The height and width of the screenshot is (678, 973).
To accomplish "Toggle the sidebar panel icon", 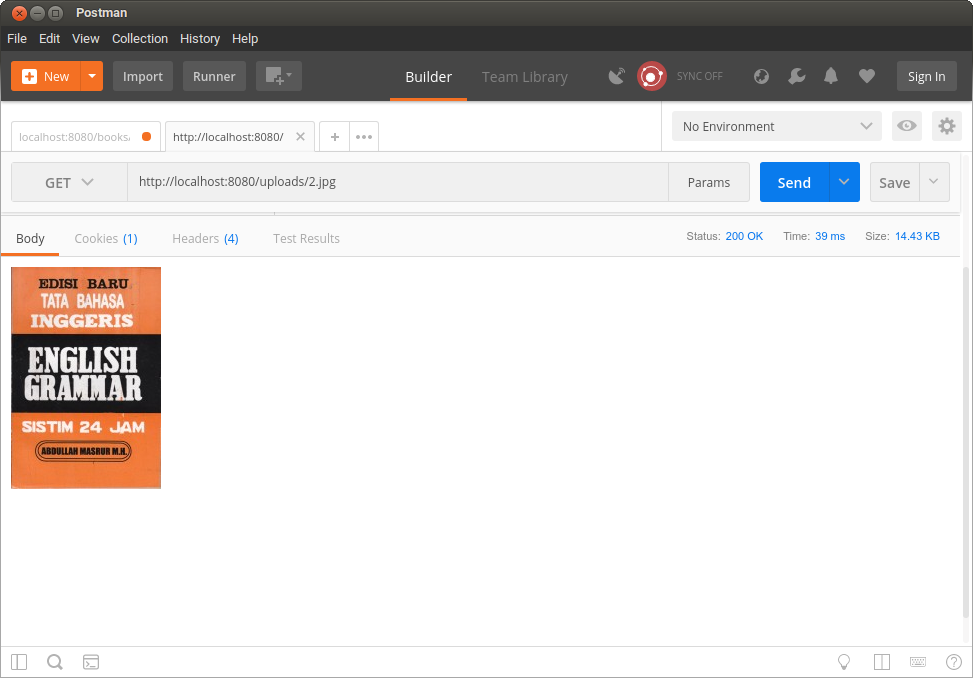I will 18,661.
